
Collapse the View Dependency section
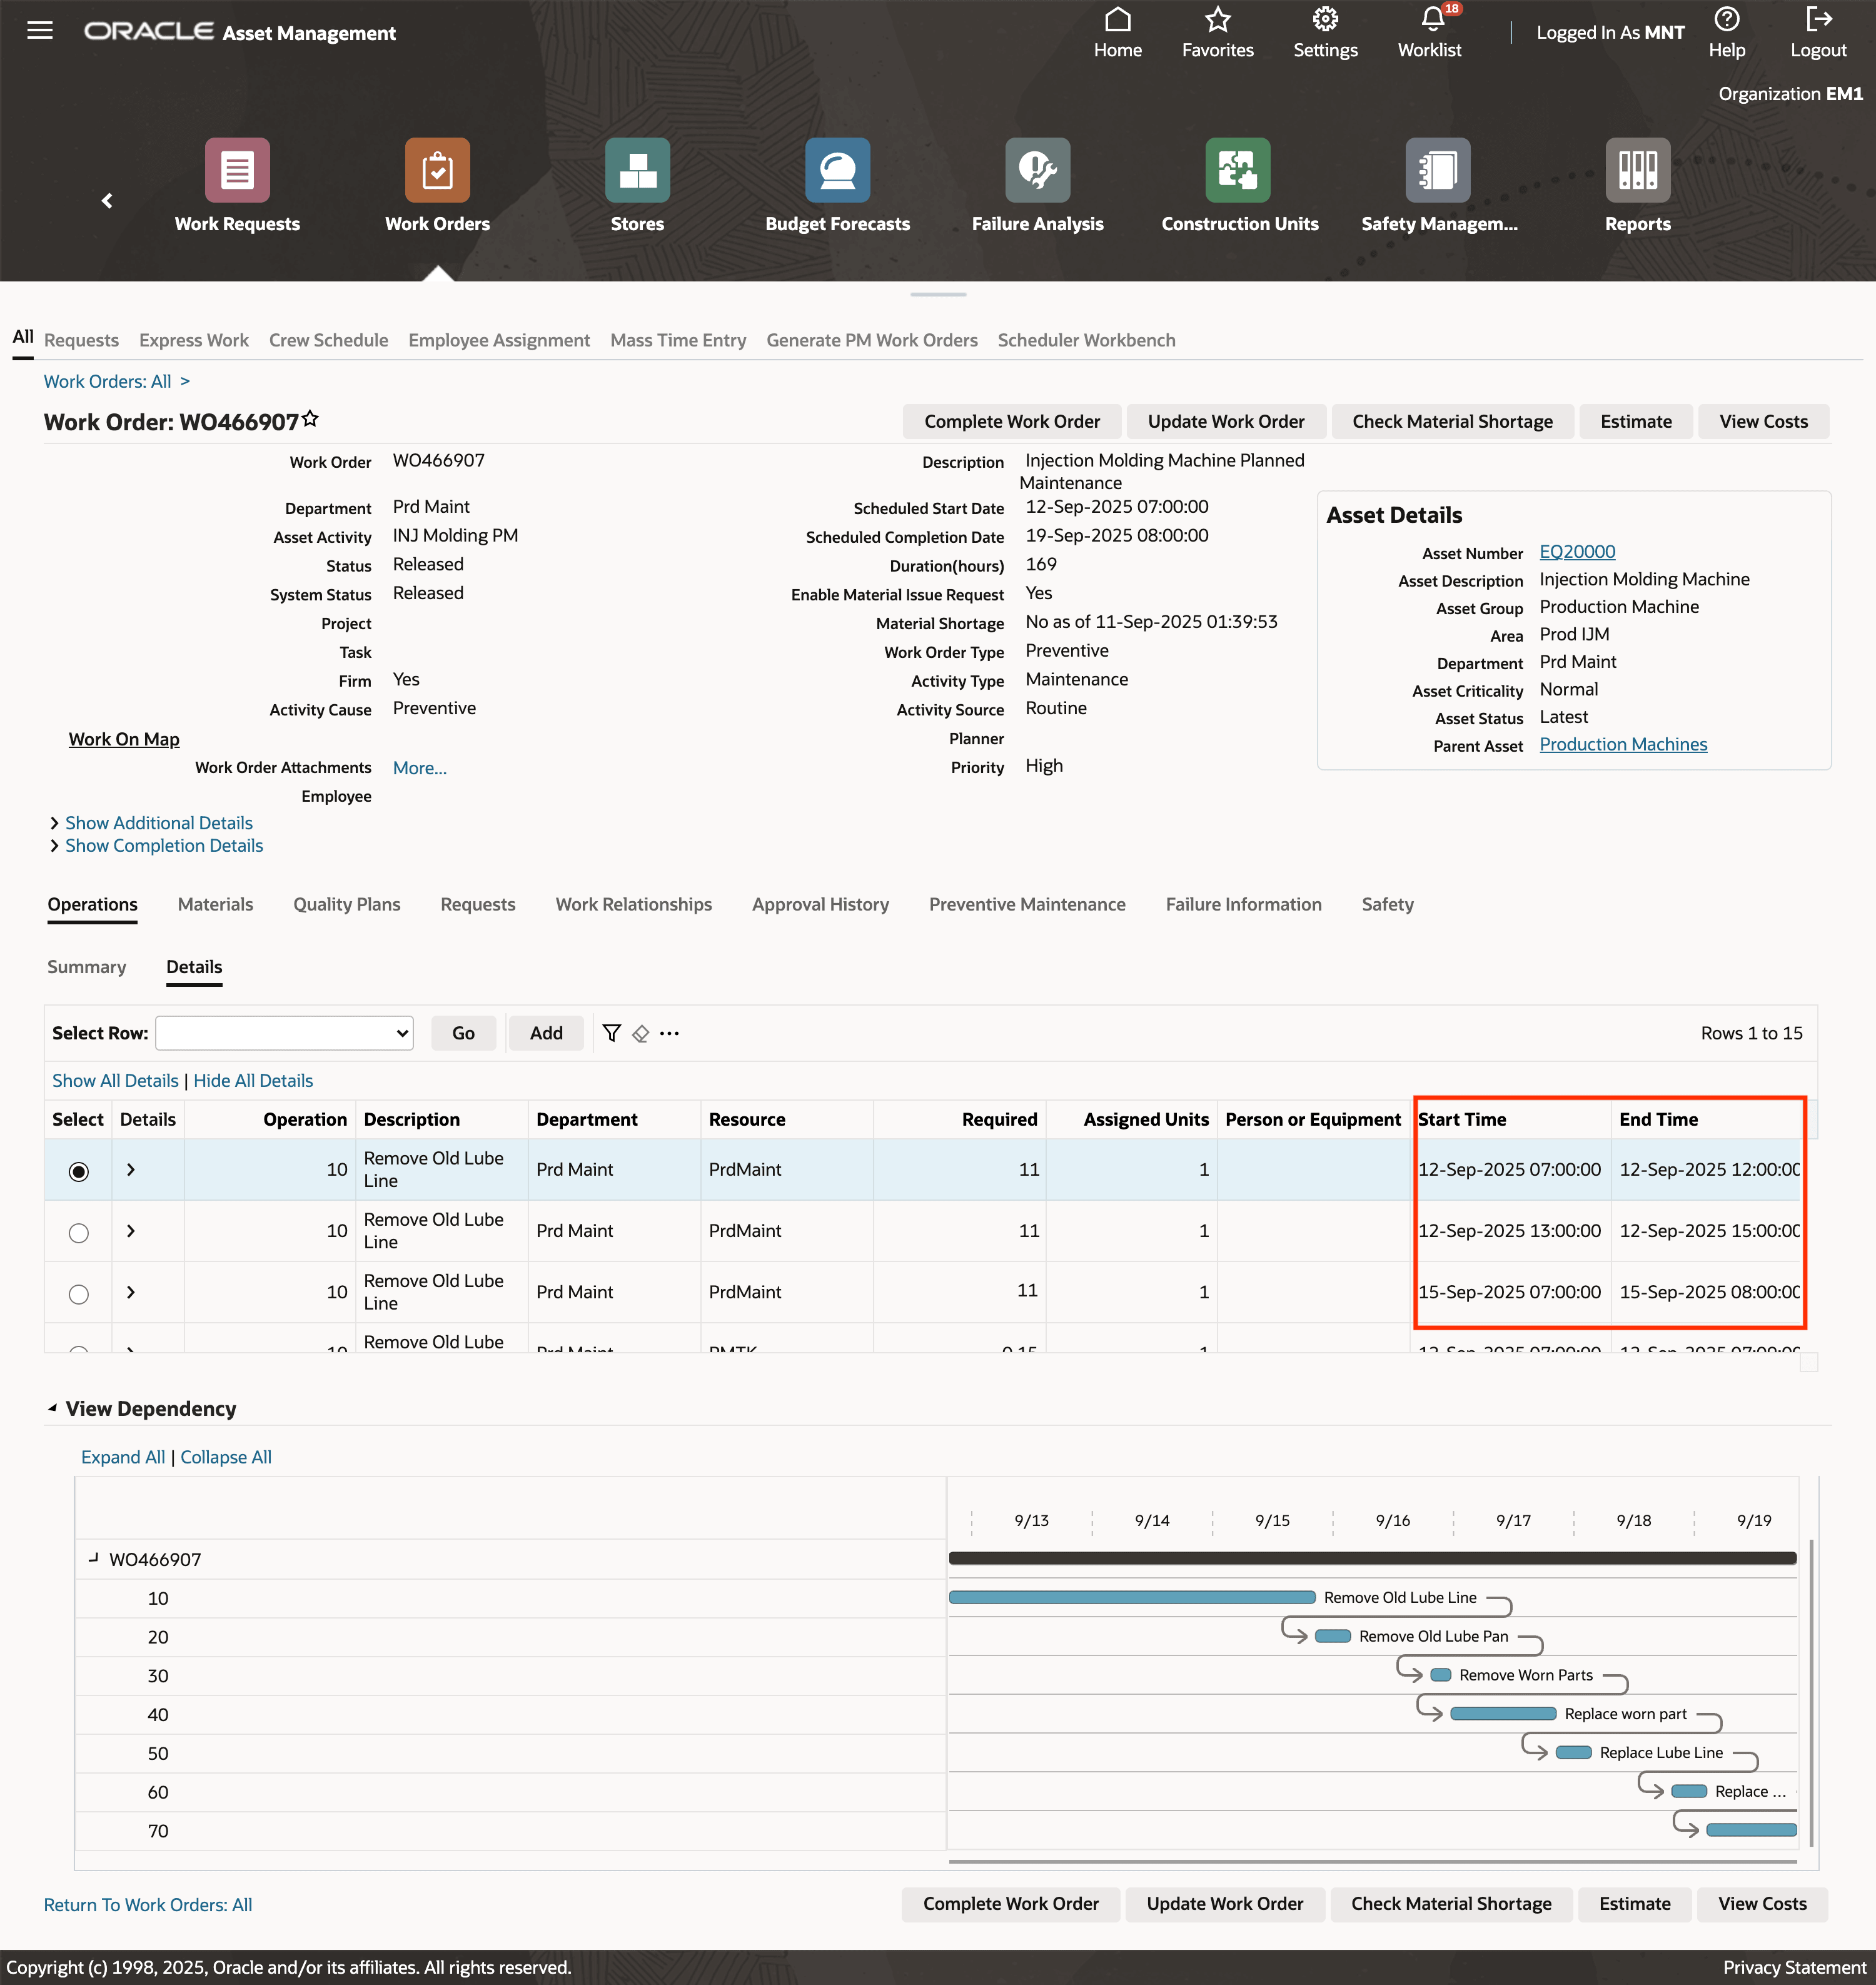tap(52, 1408)
